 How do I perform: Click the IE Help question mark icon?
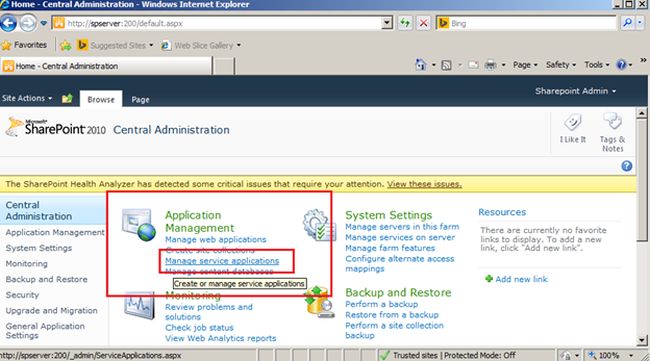click(621, 65)
